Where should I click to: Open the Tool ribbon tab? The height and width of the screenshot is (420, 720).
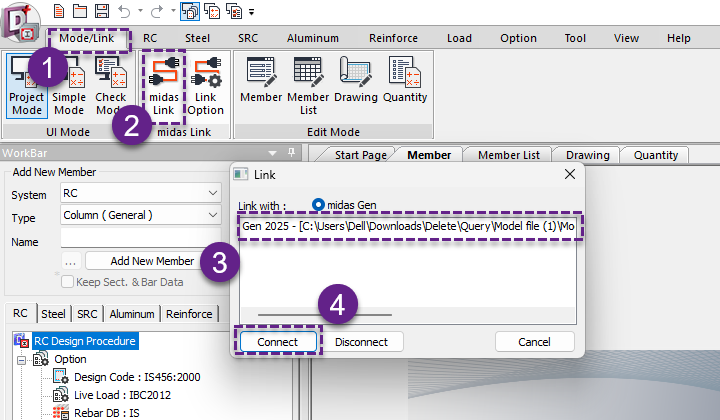click(x=575, y=39)
